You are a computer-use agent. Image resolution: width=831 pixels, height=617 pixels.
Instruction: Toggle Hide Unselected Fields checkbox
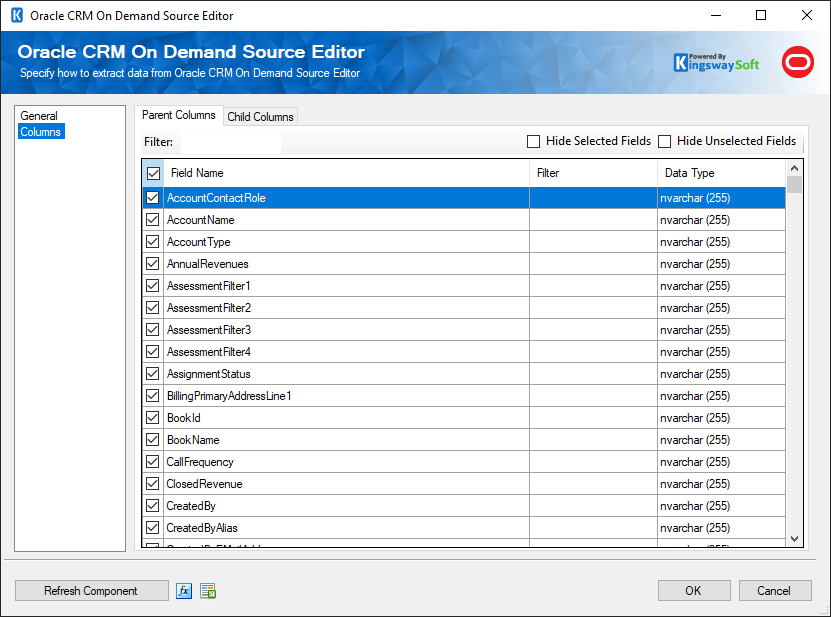tap(664, 142)
